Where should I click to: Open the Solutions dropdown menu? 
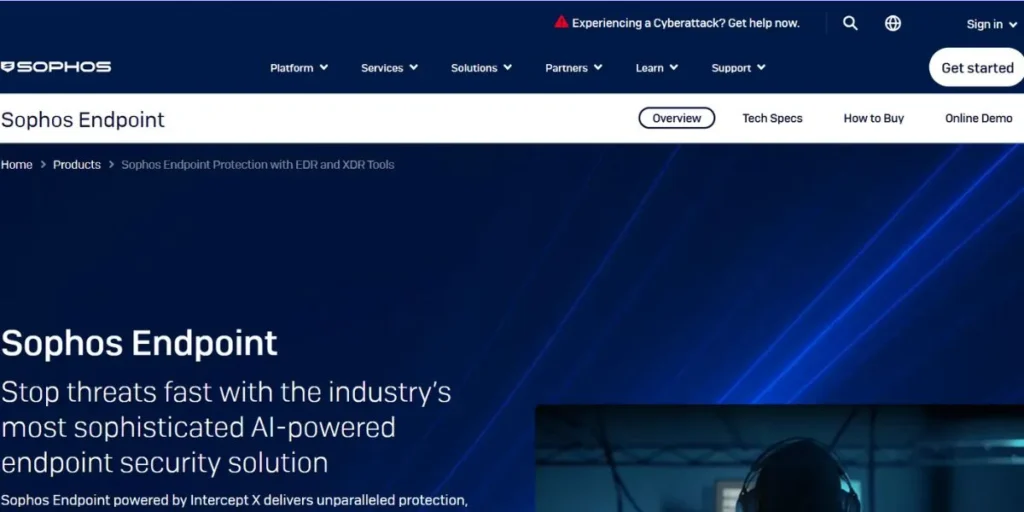point(481,68)
